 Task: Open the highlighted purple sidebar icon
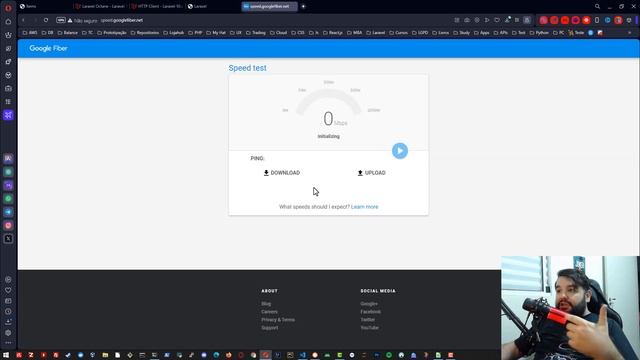click(8, 115)
